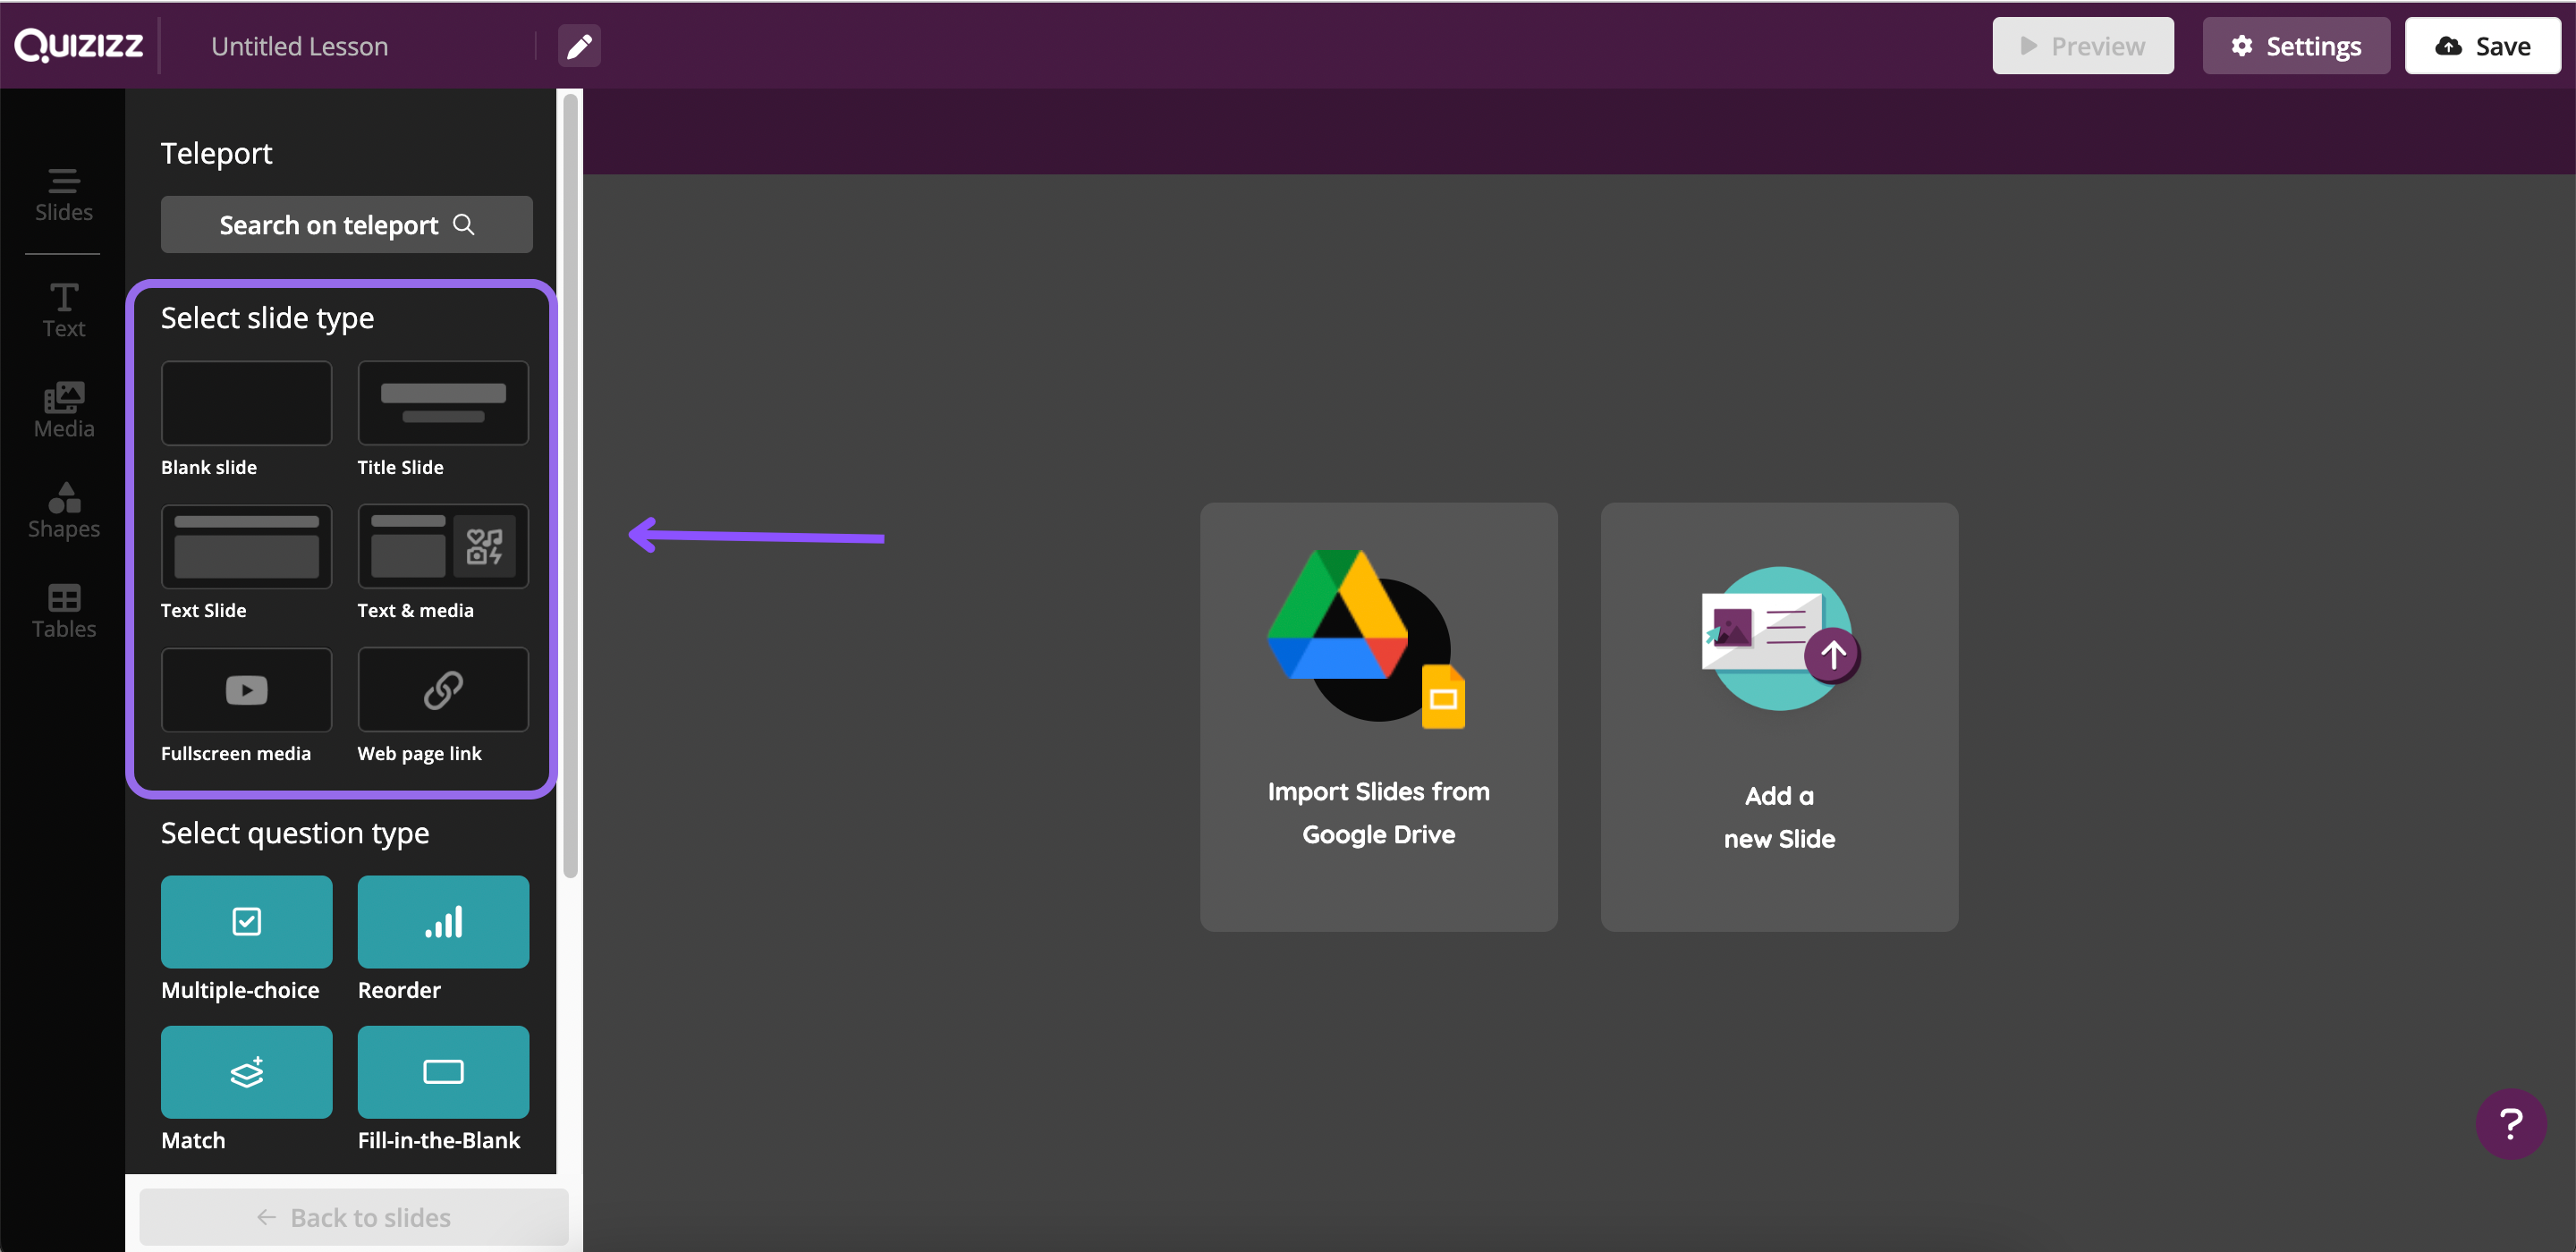Viewport: 2576px width, 1252px height.
Task: Pick the Fullscreen media slide type
Action: pos(246,689)
